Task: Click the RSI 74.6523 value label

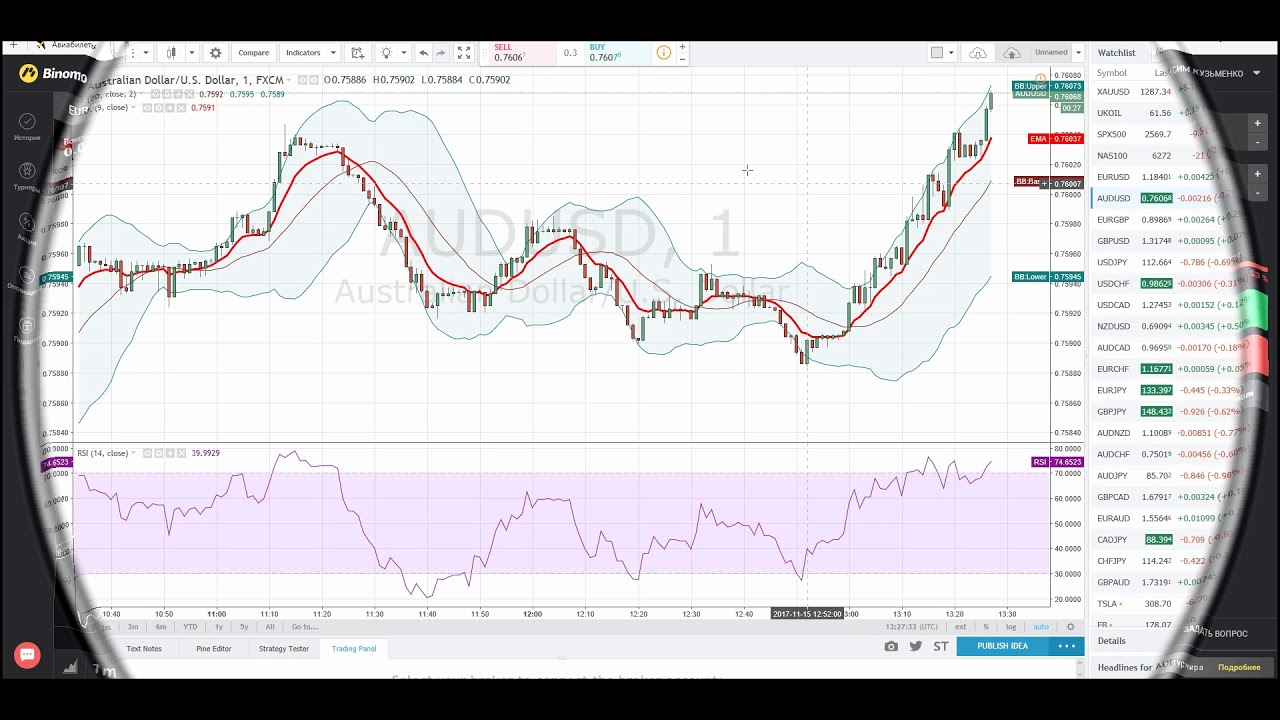Action: pyautogui.click(x=1057, y=462)
